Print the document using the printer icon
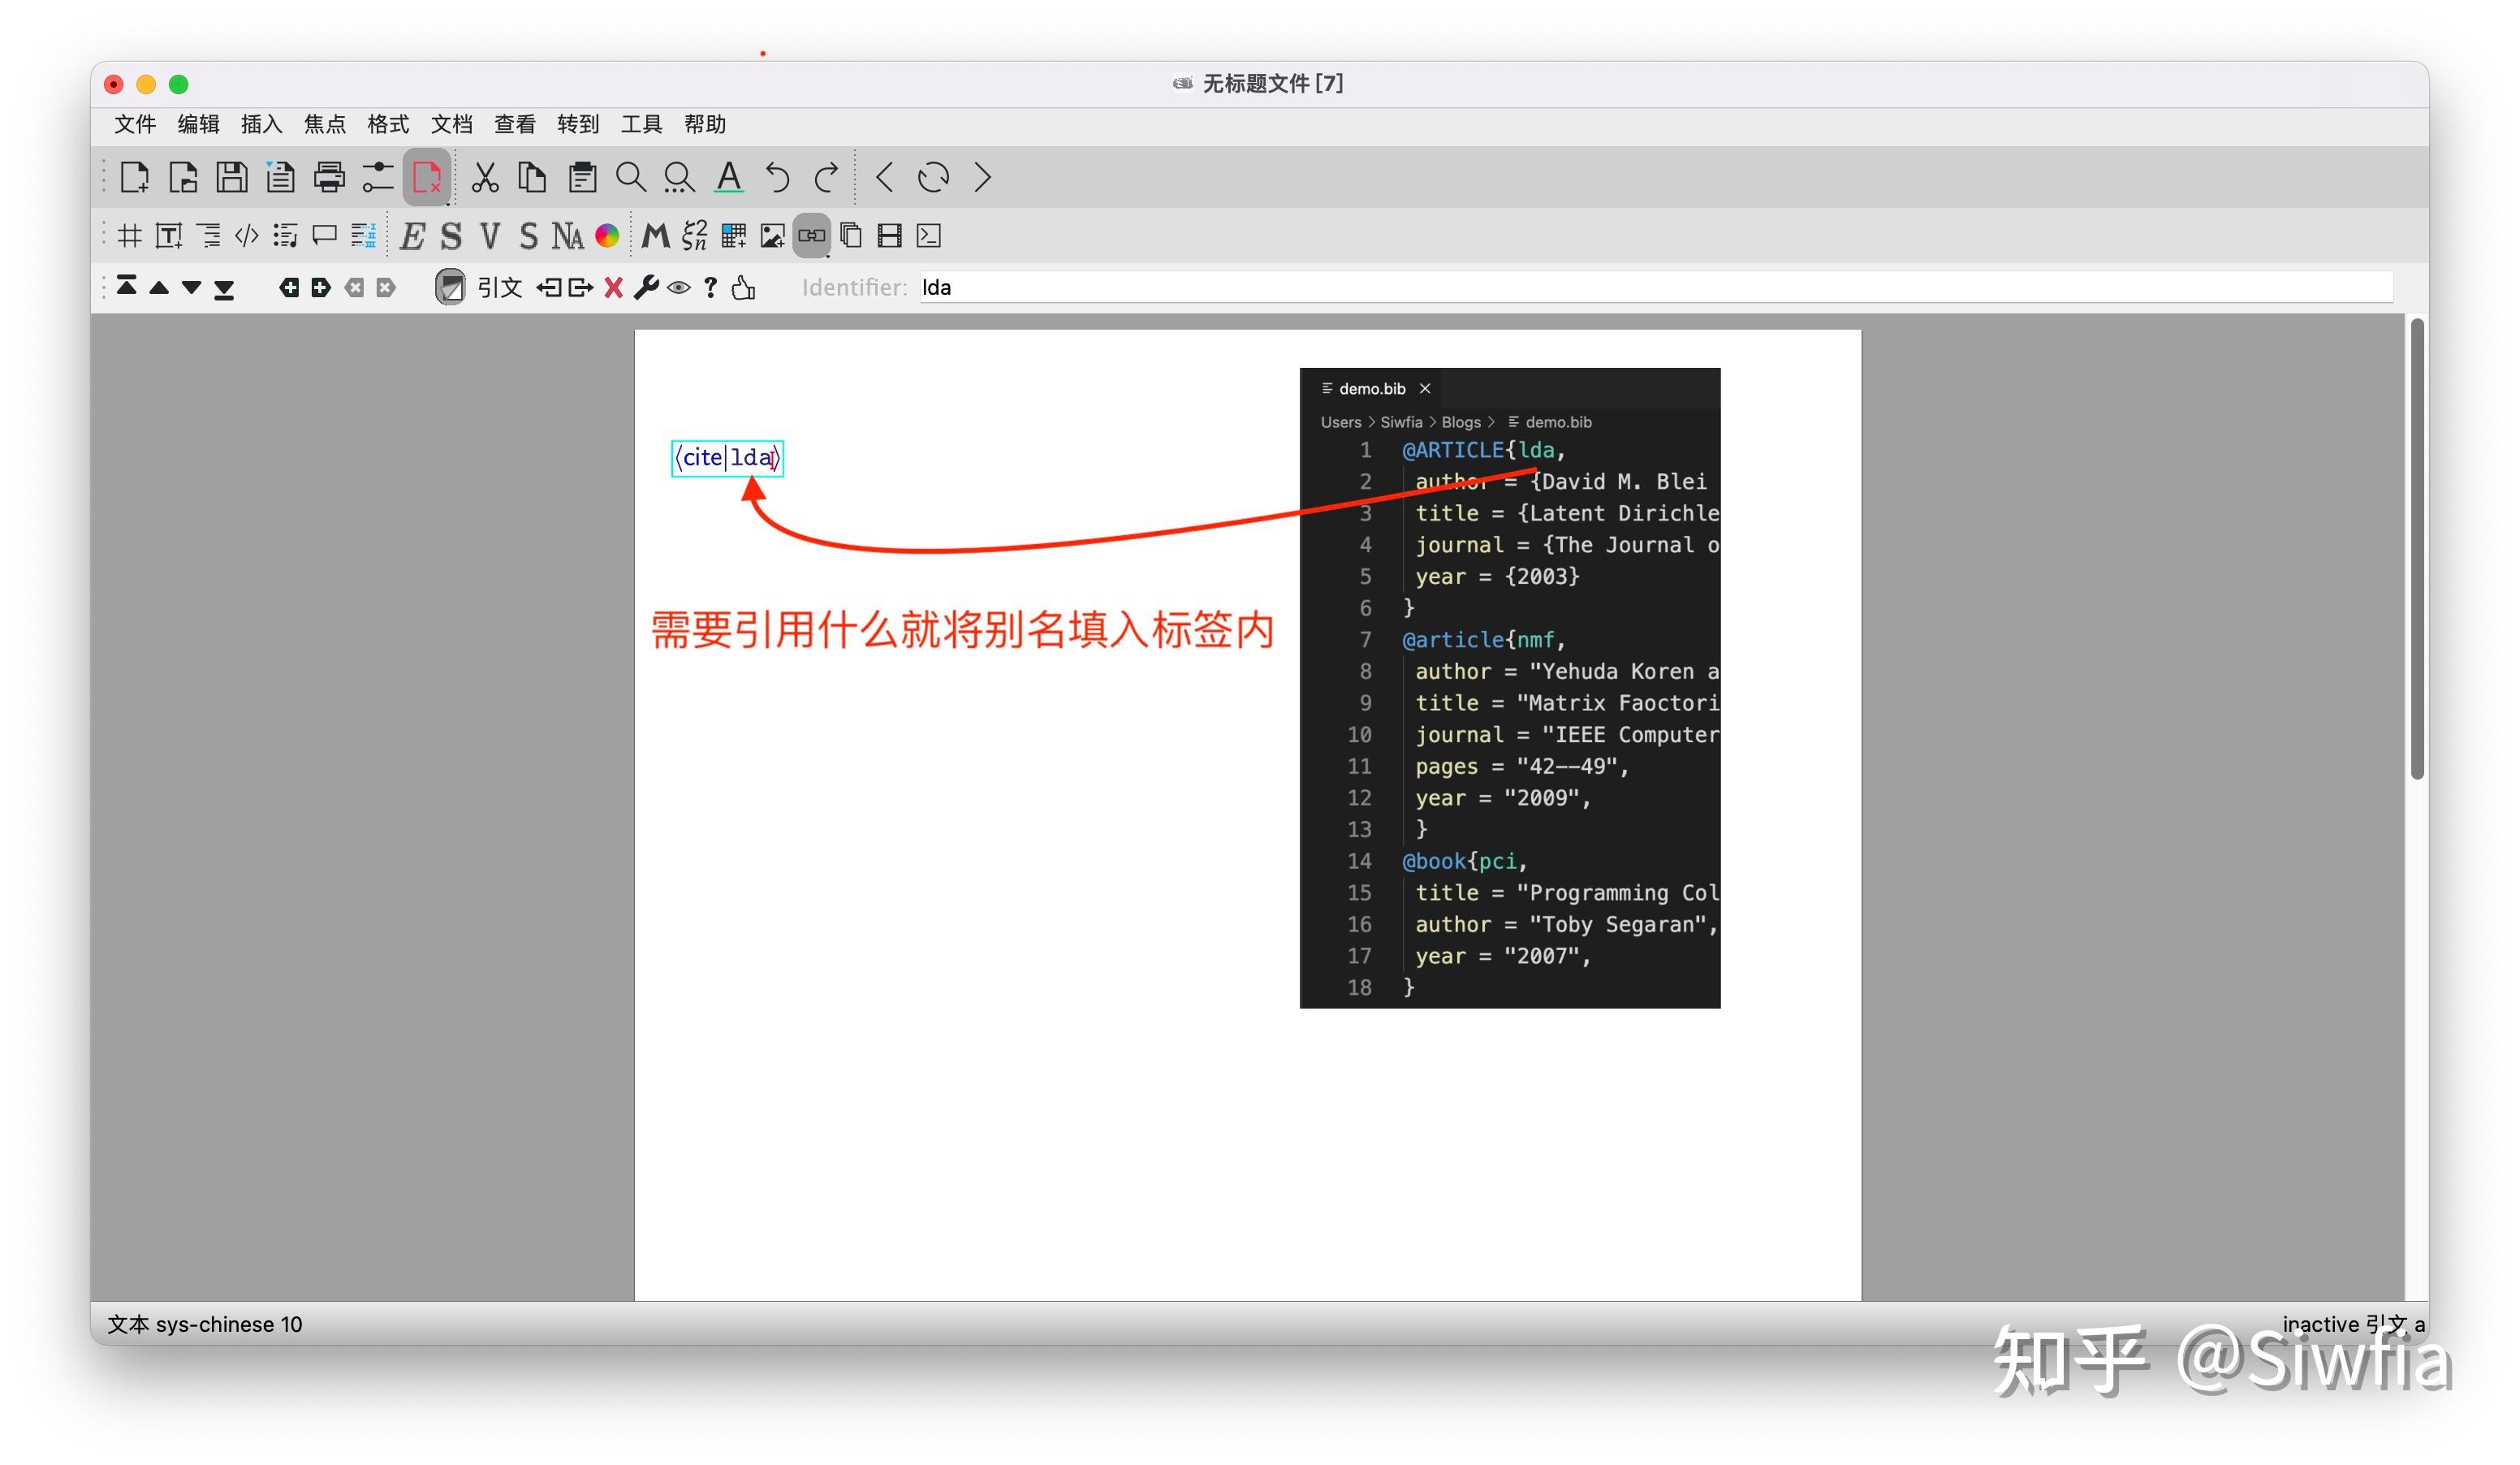The height and width of the screenshot is (1465, 2520). coord(328,177)
